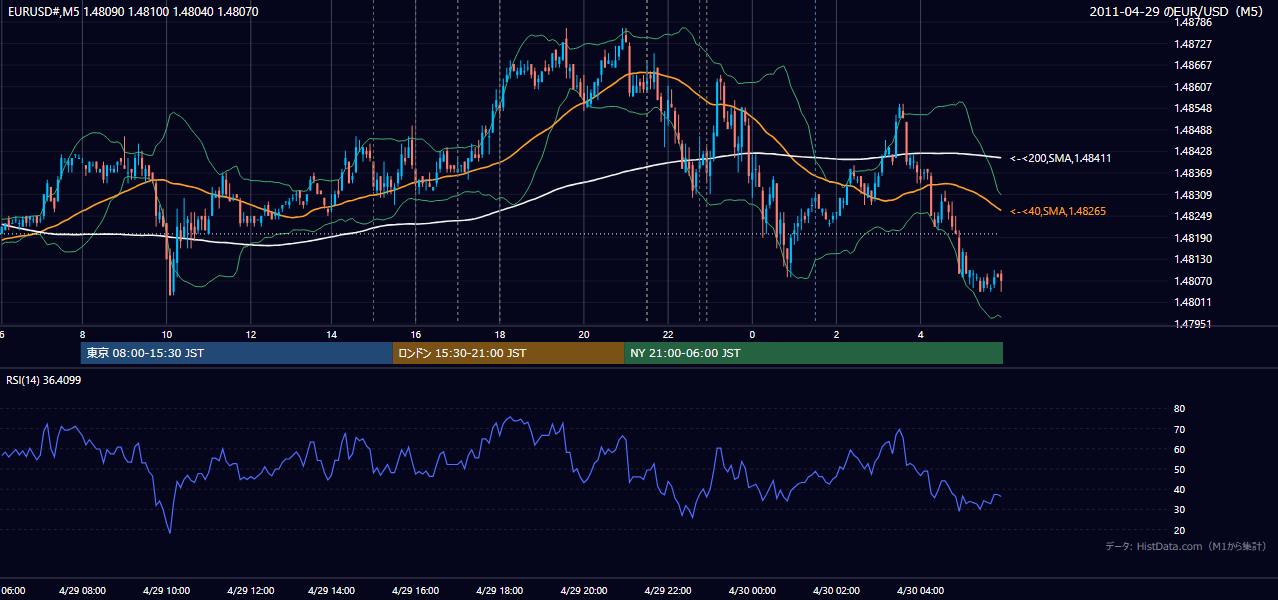Select price level 1.48548 on the axis
Screen dimensions: 1278x600
(1193, 108)
